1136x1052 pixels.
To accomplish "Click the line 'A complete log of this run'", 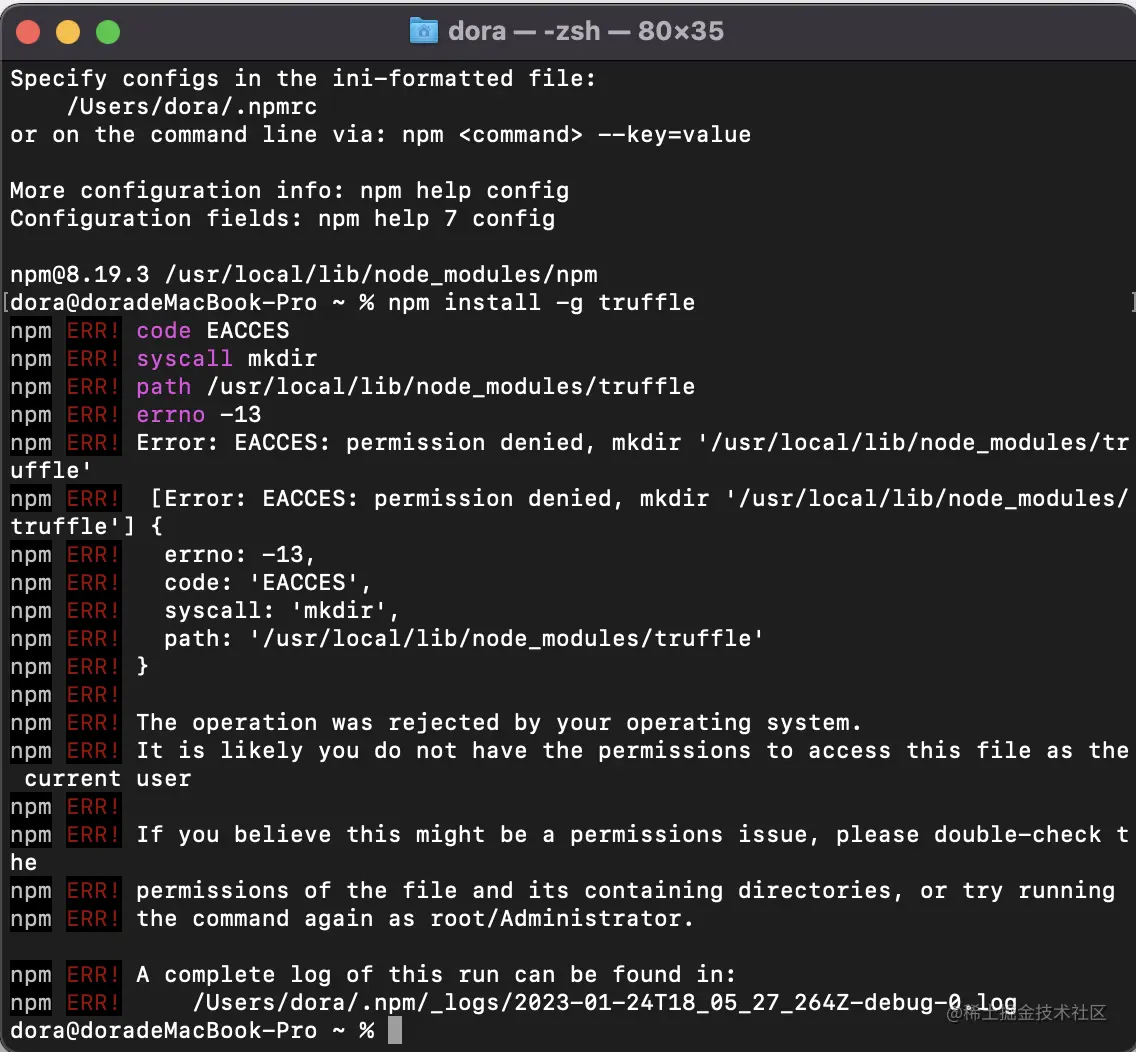I will [x=436, y=974].
